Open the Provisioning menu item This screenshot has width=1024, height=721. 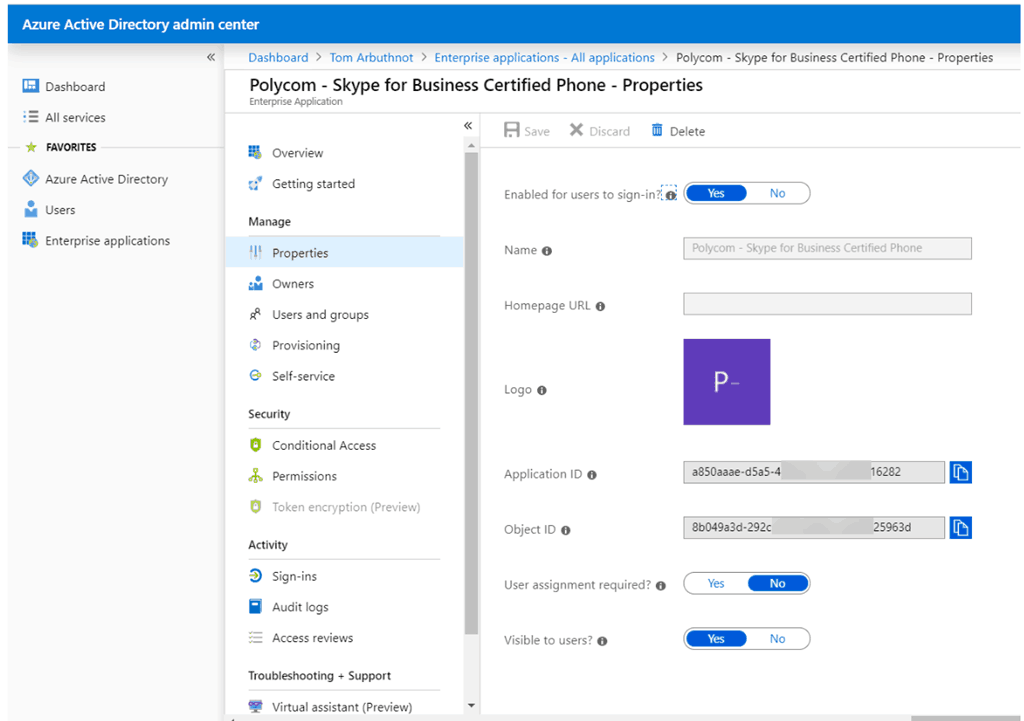[306, 346]
